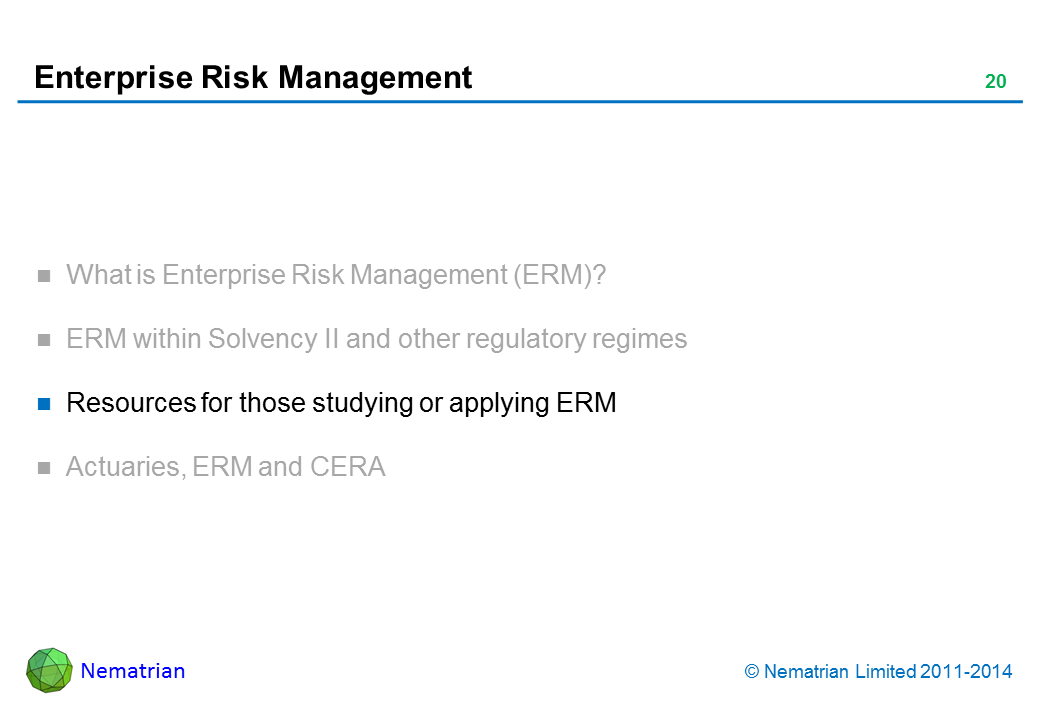Click the green slide number 20
Screen dimensions: 1040x720
995,82
